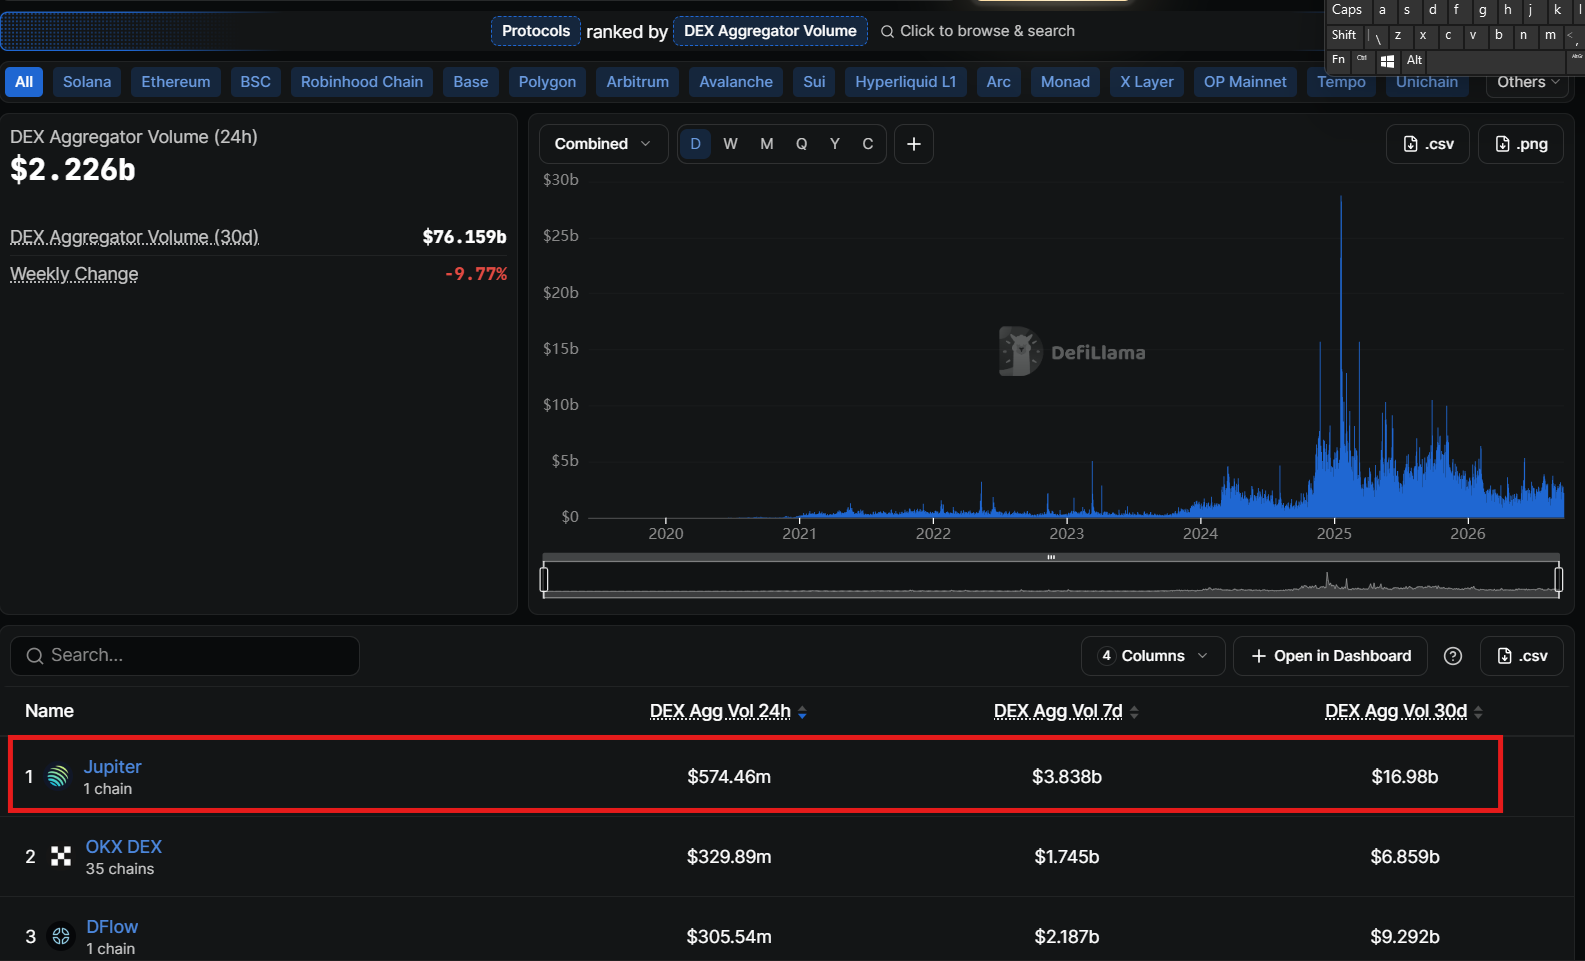Screen dimensions: 1585x961
Task: Sort by DEX Agg Vol 7d arrows
Action: [1134, 712]
